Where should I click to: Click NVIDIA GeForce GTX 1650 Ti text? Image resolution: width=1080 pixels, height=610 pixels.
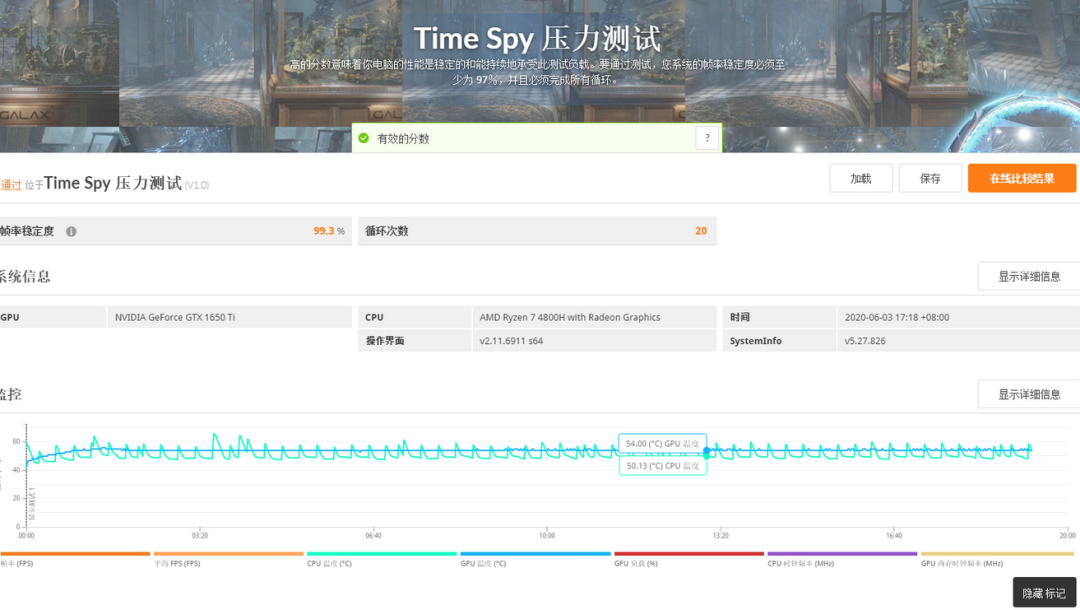(x=174, y=317)
